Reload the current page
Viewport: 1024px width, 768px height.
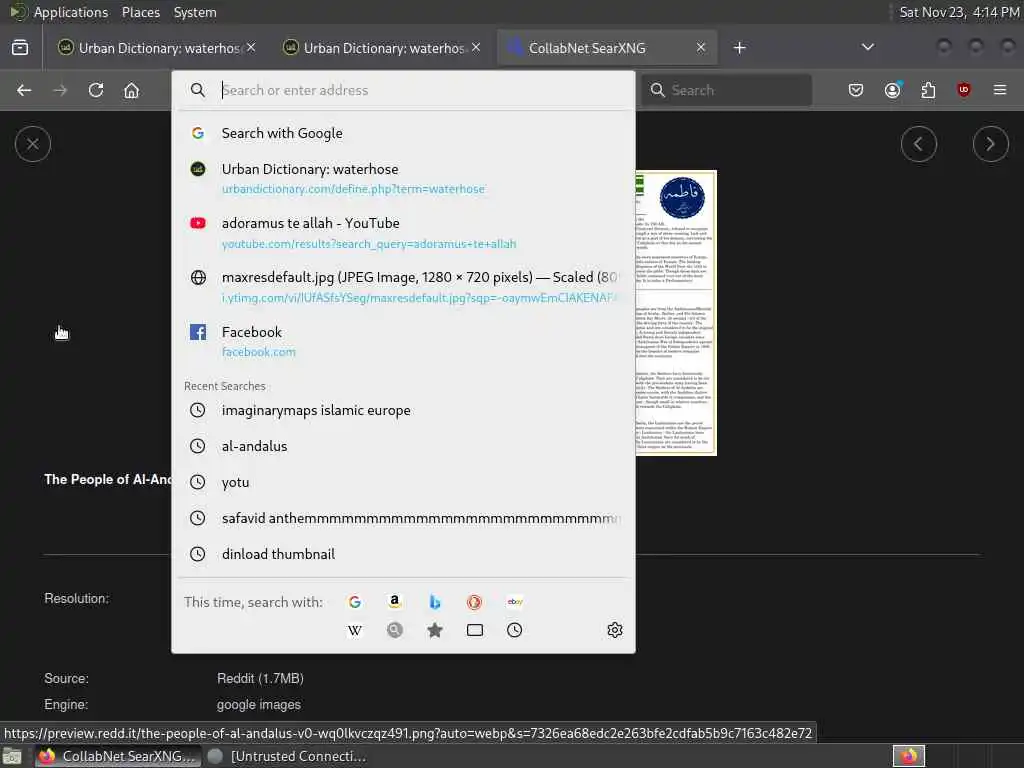coord(96,90)
